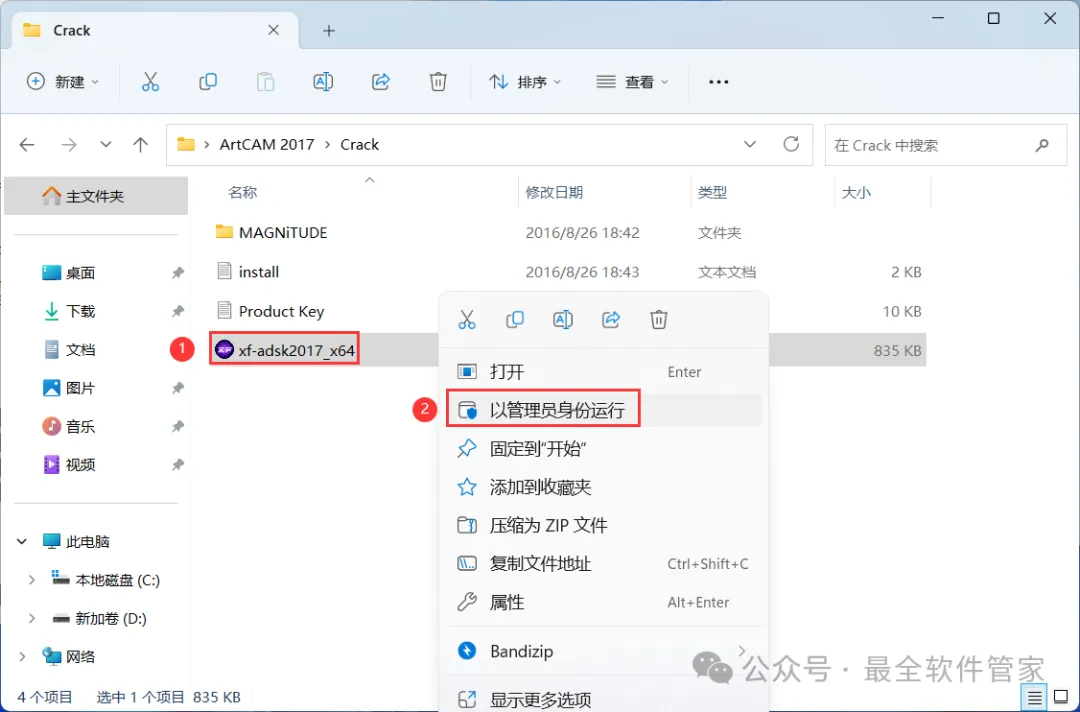Click the MAGNiTUDE folder icon
This screenshot has height=712, width=1080.
point(224,232)
